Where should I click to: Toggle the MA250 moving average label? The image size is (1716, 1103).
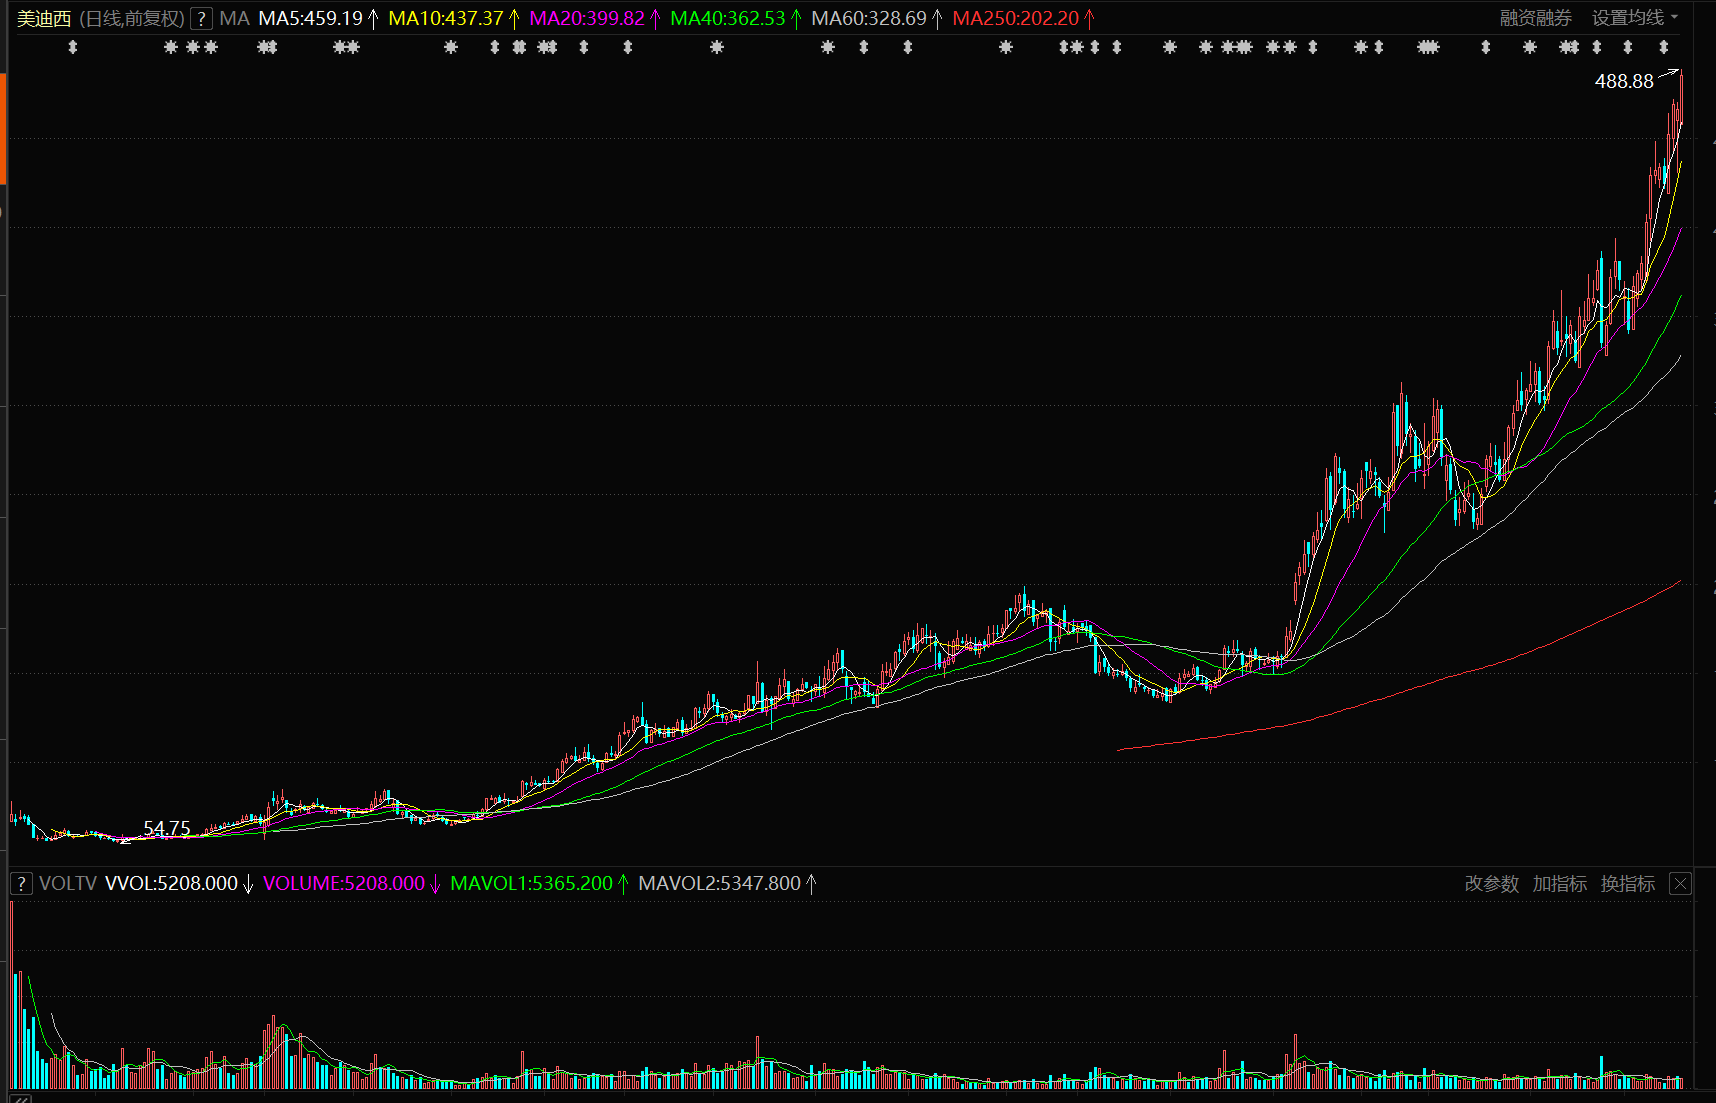[1016, 19]
